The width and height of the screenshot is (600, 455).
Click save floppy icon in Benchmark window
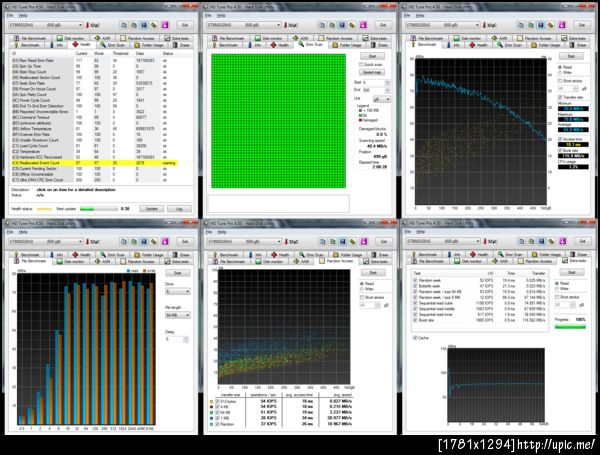[541, 25]
